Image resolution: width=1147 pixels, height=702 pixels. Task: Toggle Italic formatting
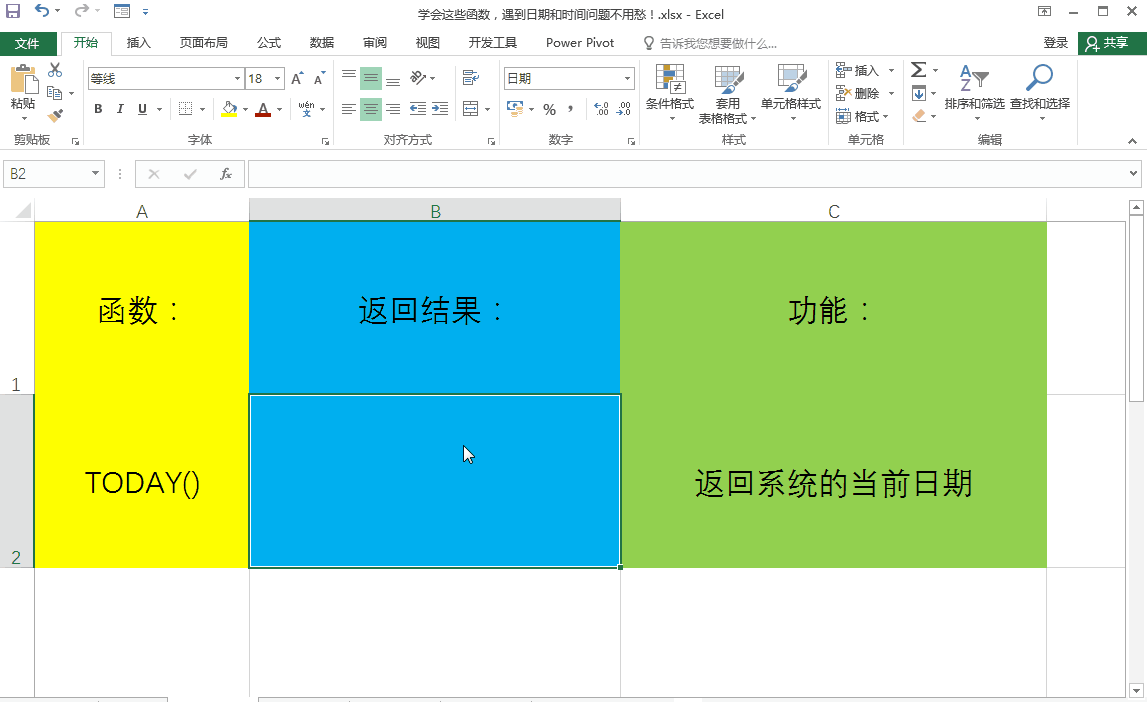120,109
